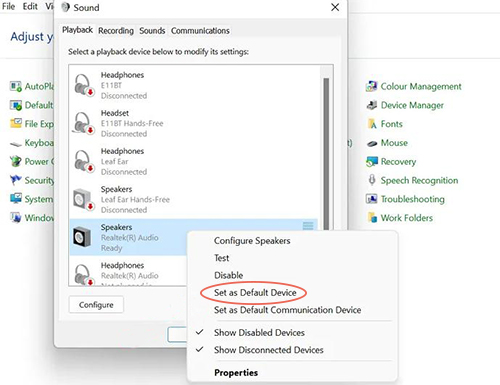Open the Edit menu
Screen dimensions: 500x385
(30, 6)
